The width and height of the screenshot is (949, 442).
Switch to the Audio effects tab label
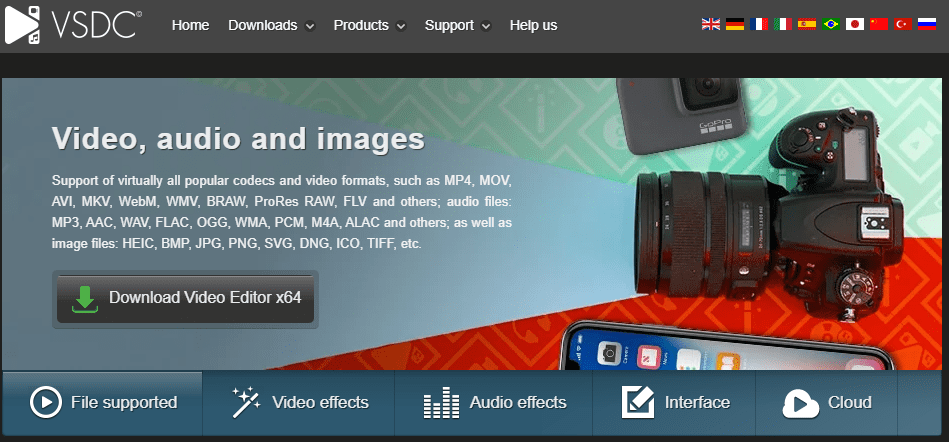tap(518, 403)
